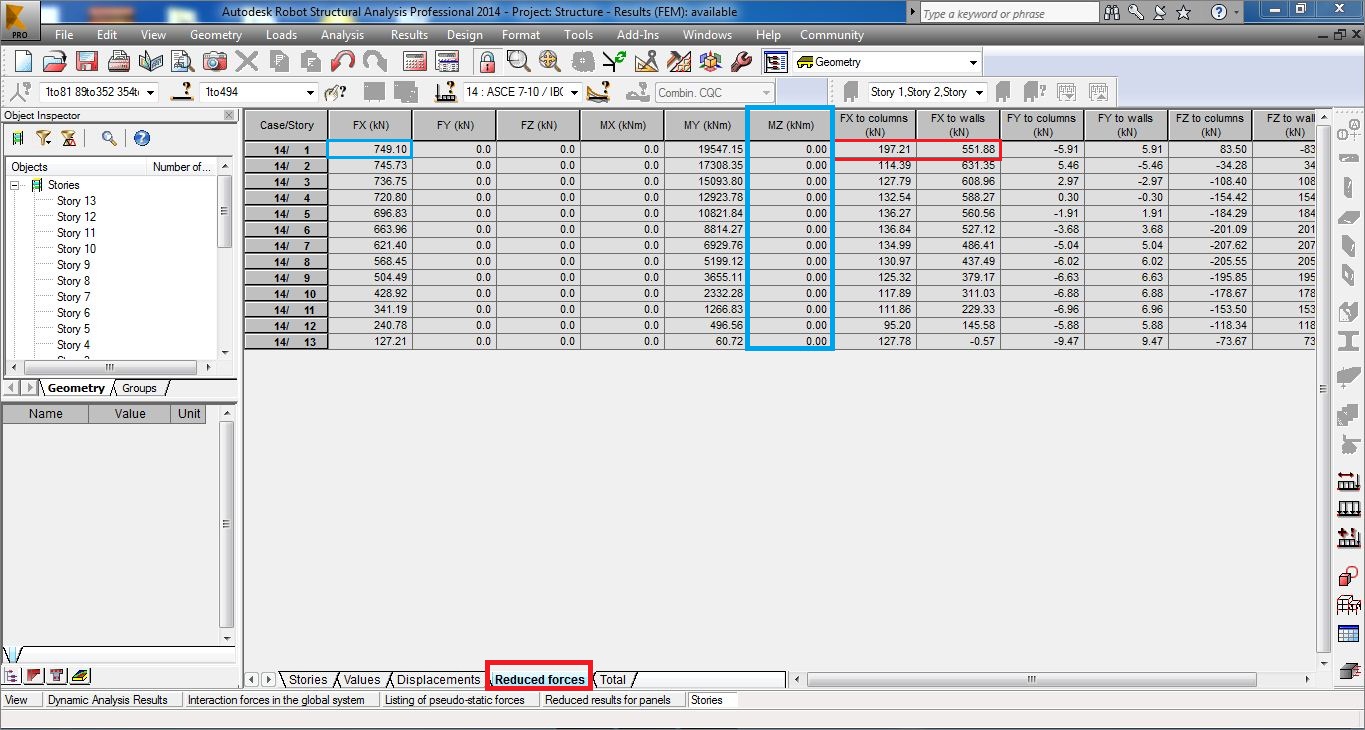Select cell value 749.10
1365x730 pixels.
pyautogui.click(x=370, y=149)
